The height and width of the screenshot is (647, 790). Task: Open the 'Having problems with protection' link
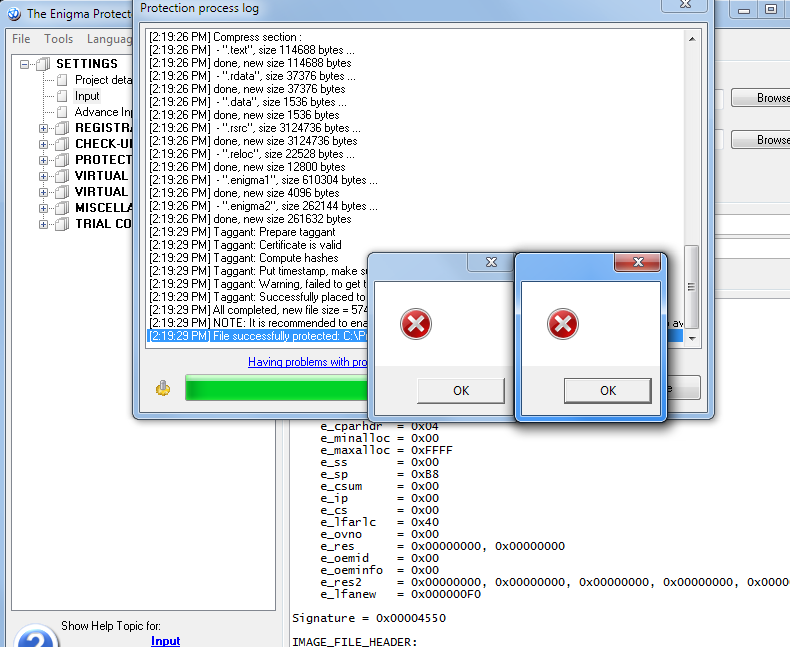coord(307,362)
